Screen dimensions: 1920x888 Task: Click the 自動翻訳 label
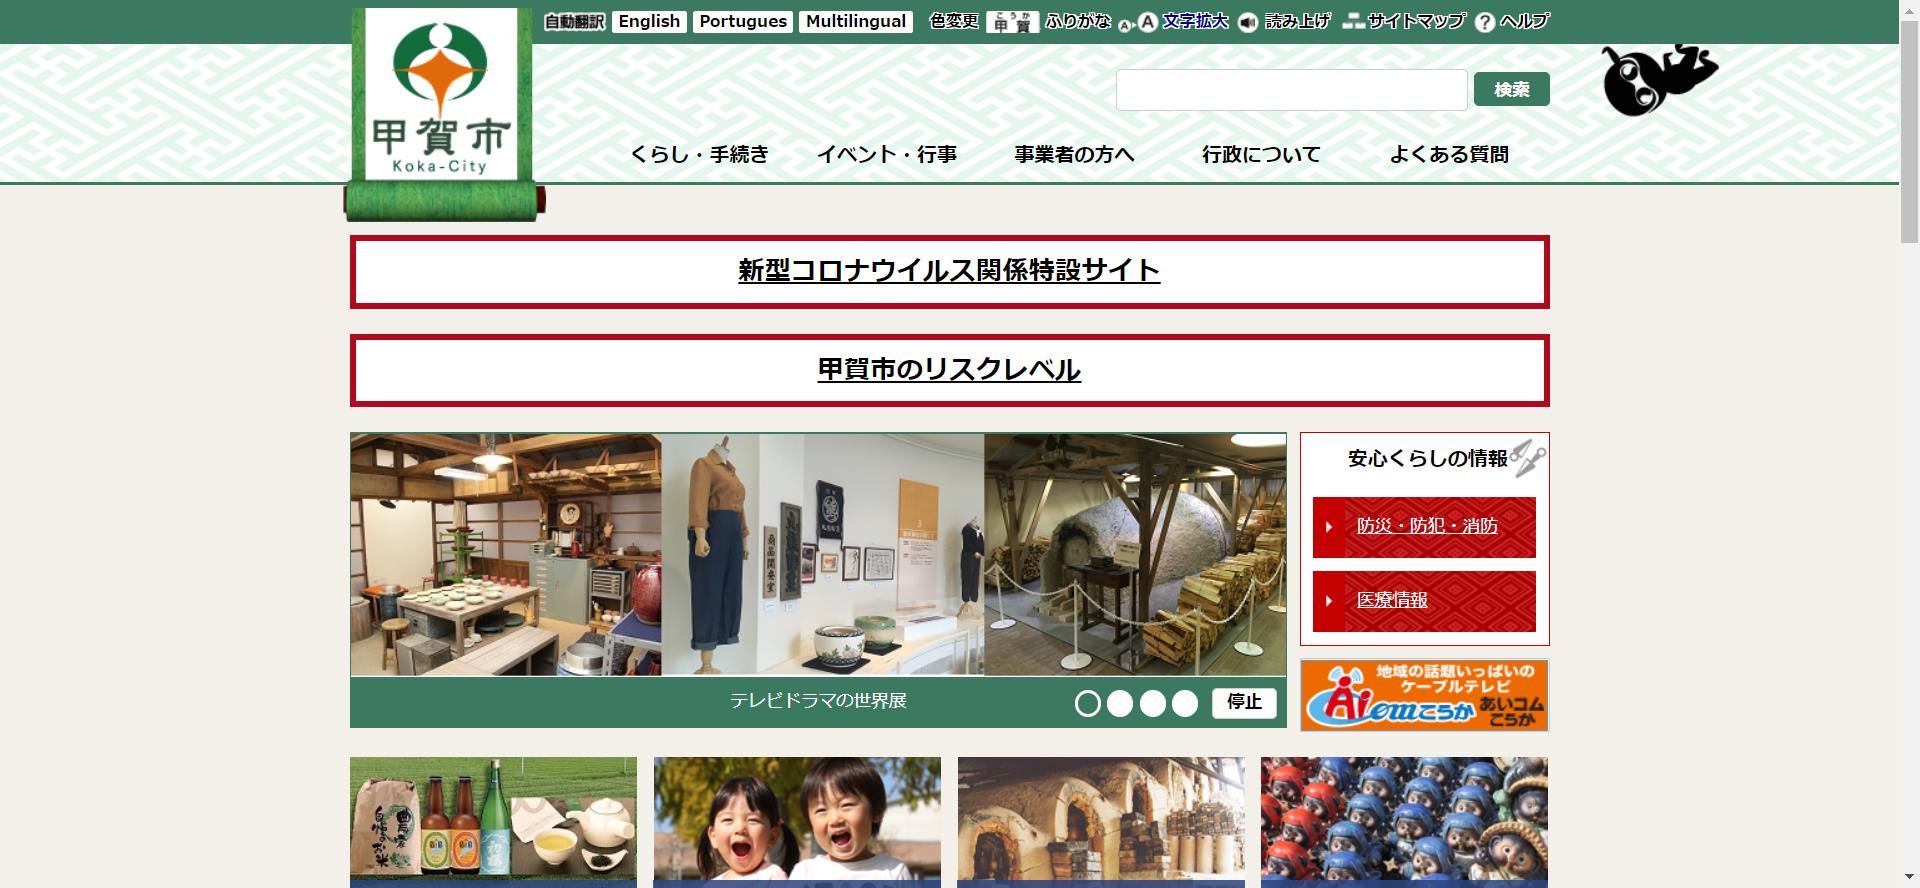[574, 22]
